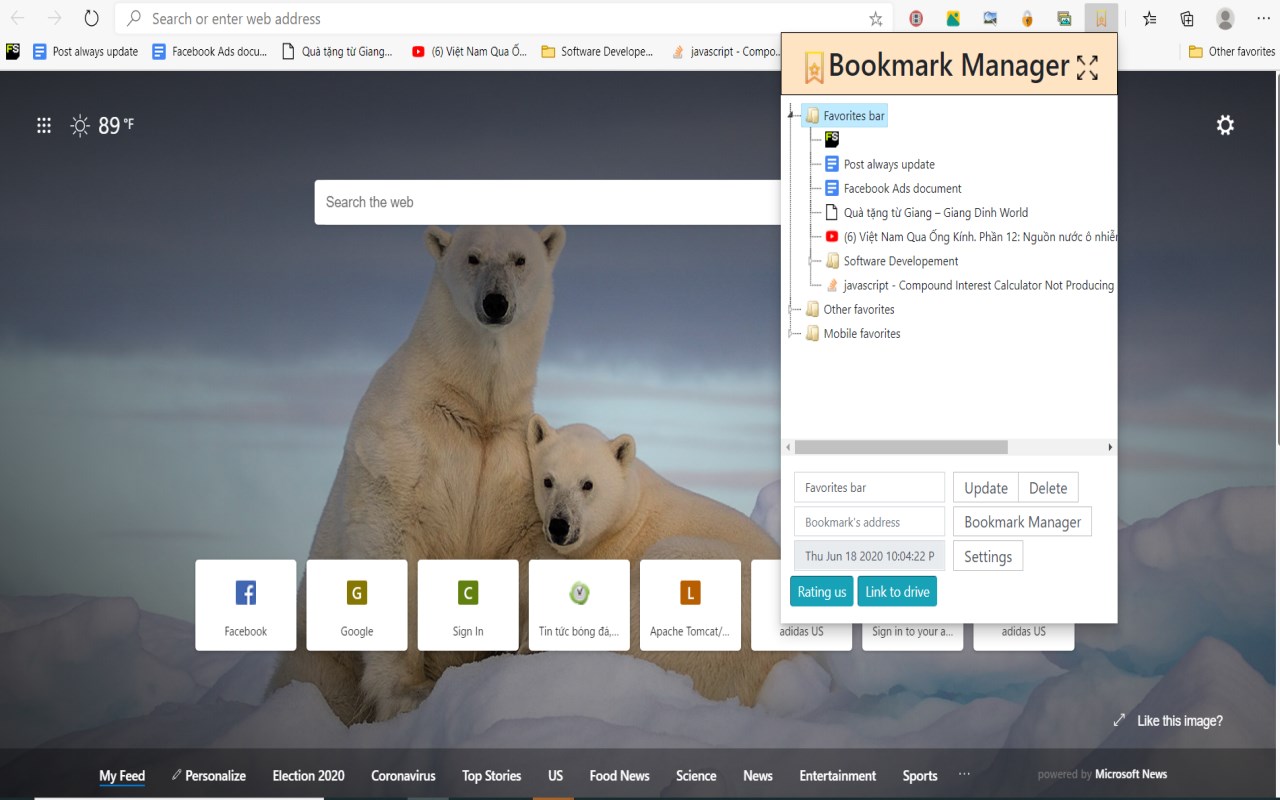Viewport: 1280px width, 800px height.
Task: Open the Coronavirus feed tab
Action: (x=403, y=775)
